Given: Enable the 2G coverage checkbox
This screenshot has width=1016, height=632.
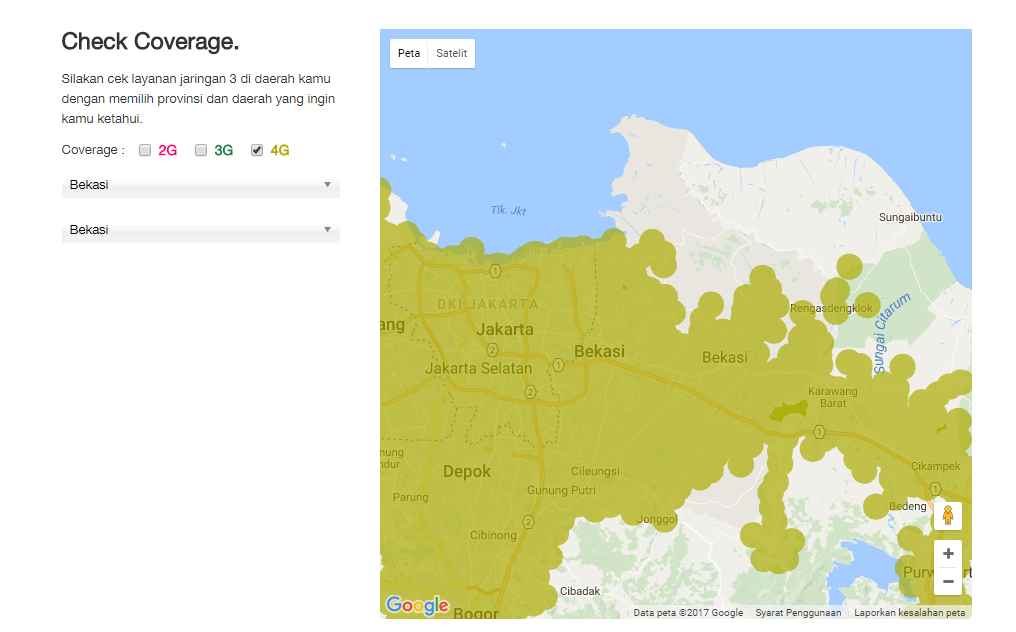Looking at the screenshot, I should (x=145, y=150).
